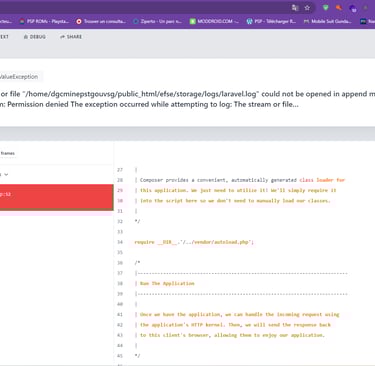This screenshot has height=366, width=375.
Task: Open the purple round extension icon
Action: click(x=353, y=8)
